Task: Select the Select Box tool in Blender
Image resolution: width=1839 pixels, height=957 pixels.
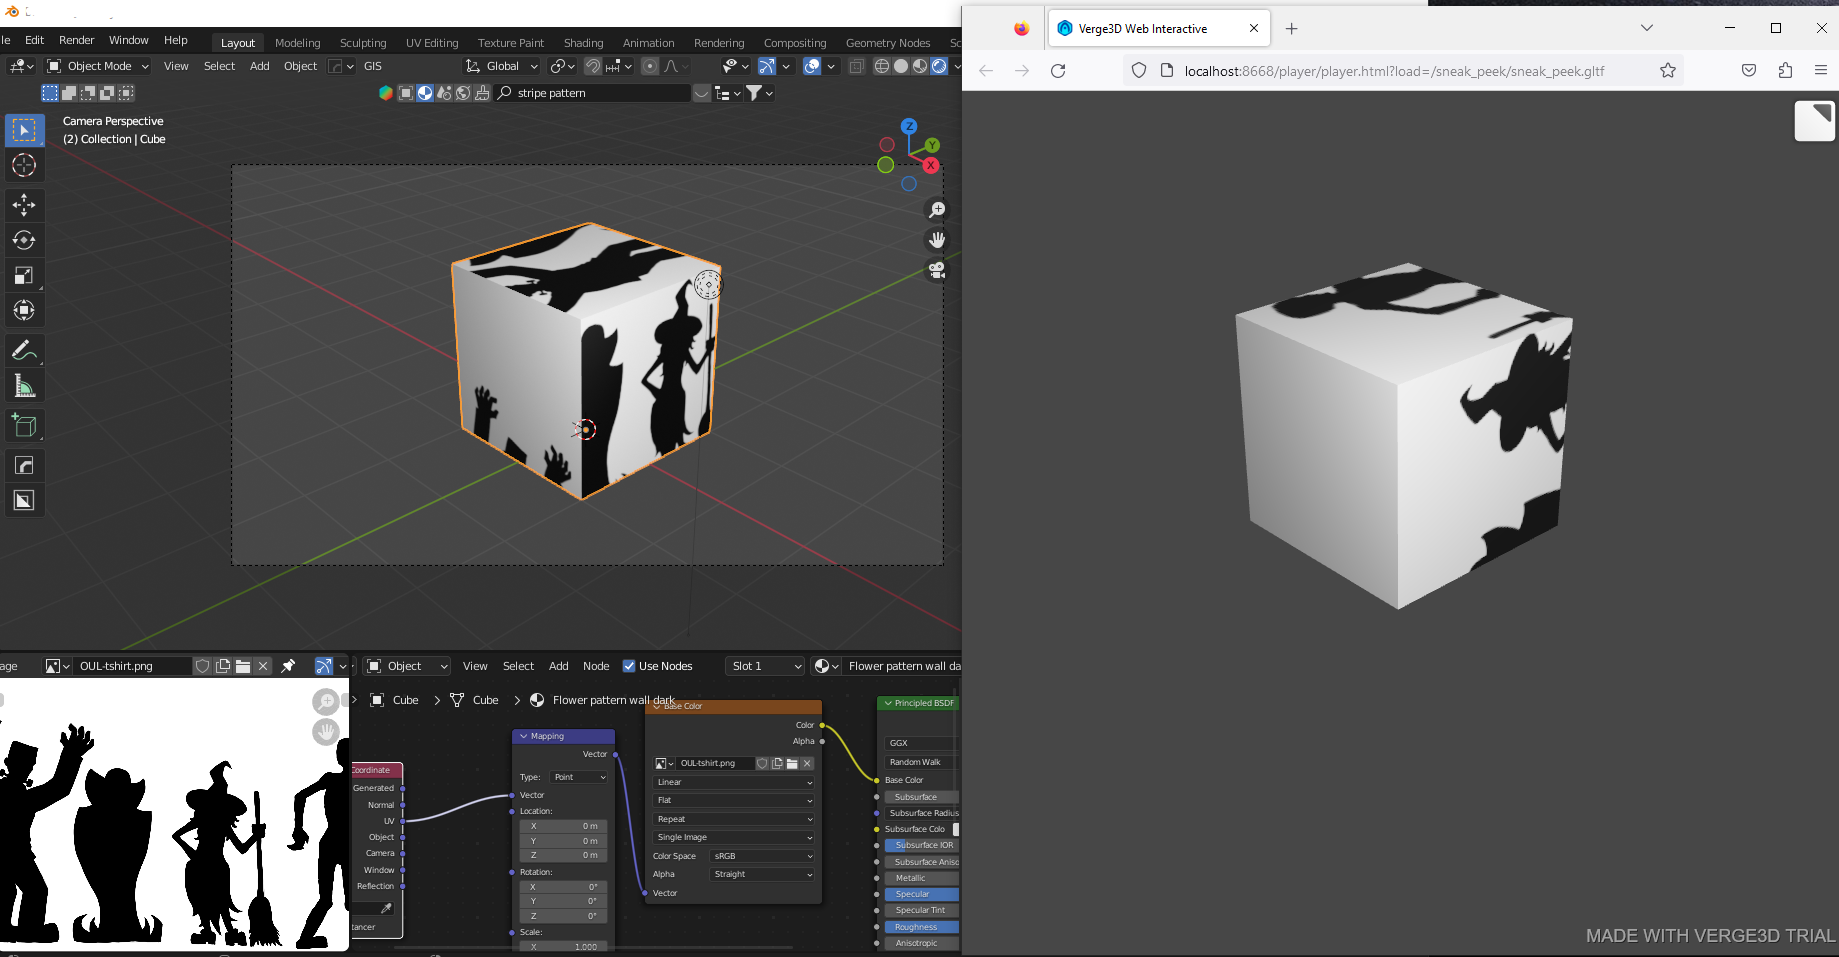Action: click(24, 130)
